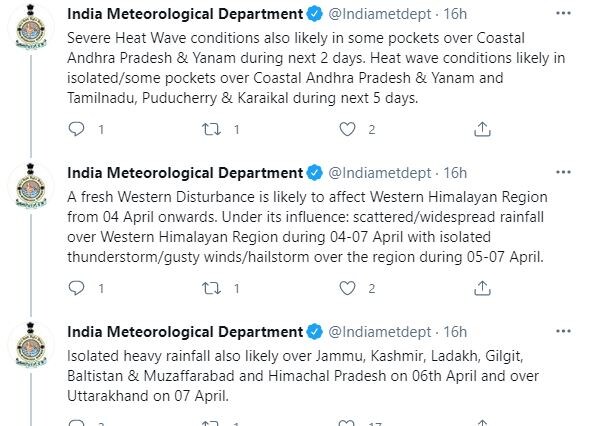The image size is (589, 426).
Task: Retweet the Severe Heat Wave tweet
Action: 211,130
